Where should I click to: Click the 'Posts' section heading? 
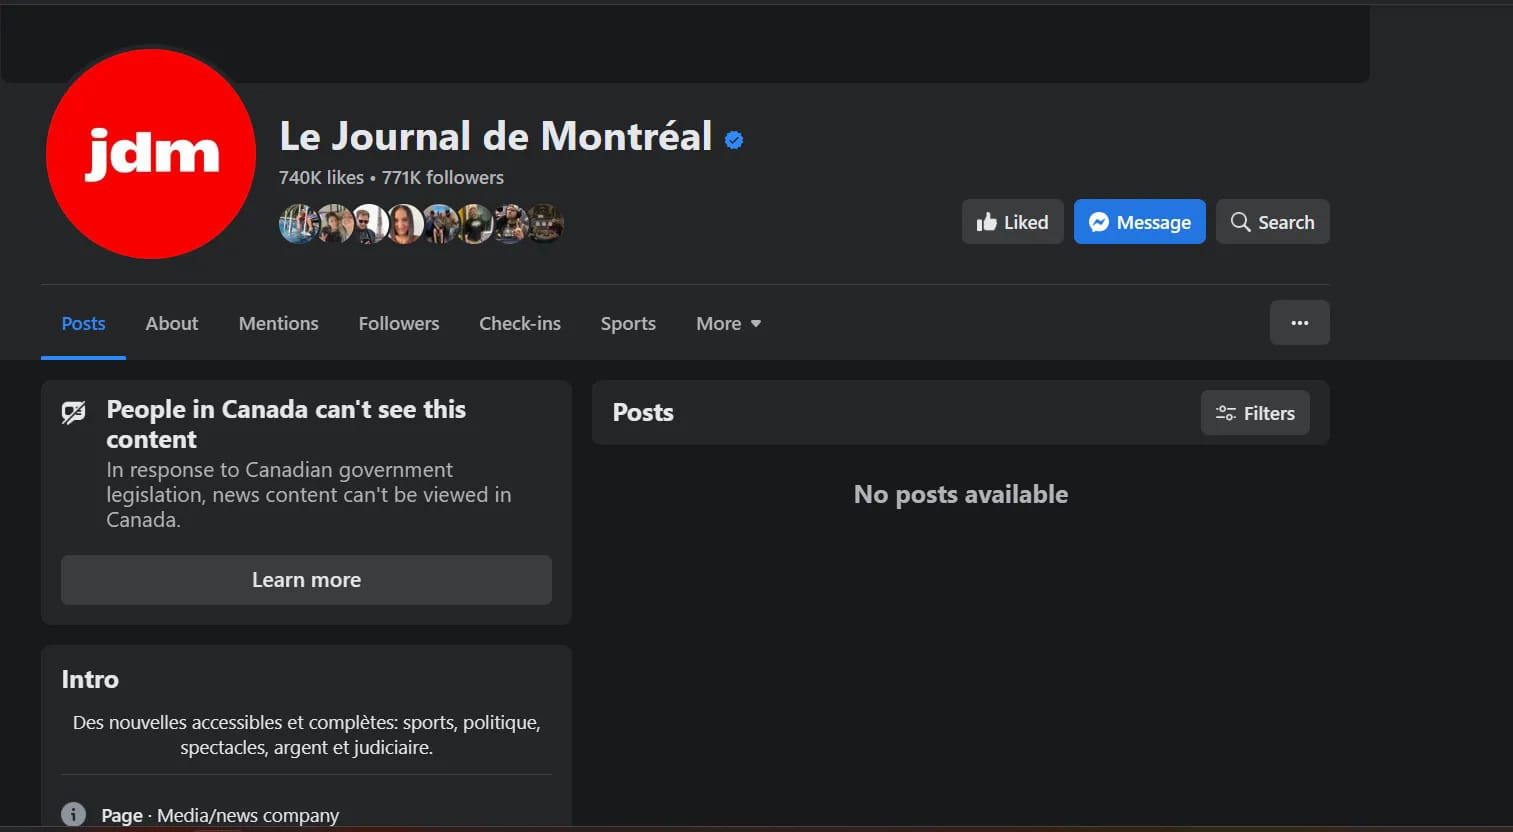pos(643,412)
